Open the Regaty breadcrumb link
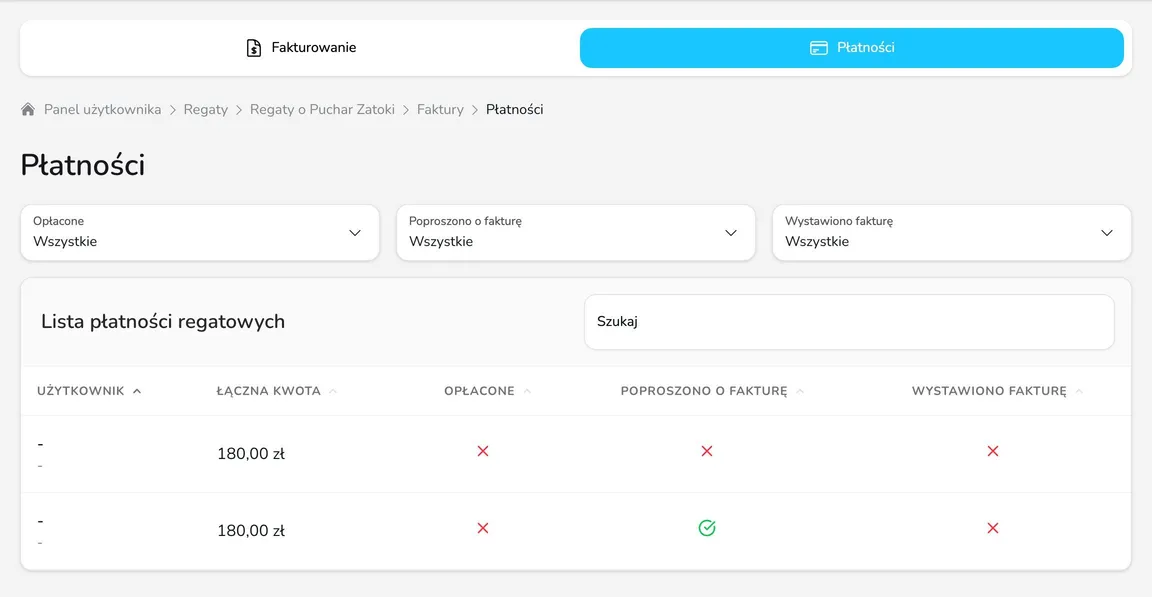Image resolution: width=1152 pixels, height=597 pixels. (x=206, y=109)
